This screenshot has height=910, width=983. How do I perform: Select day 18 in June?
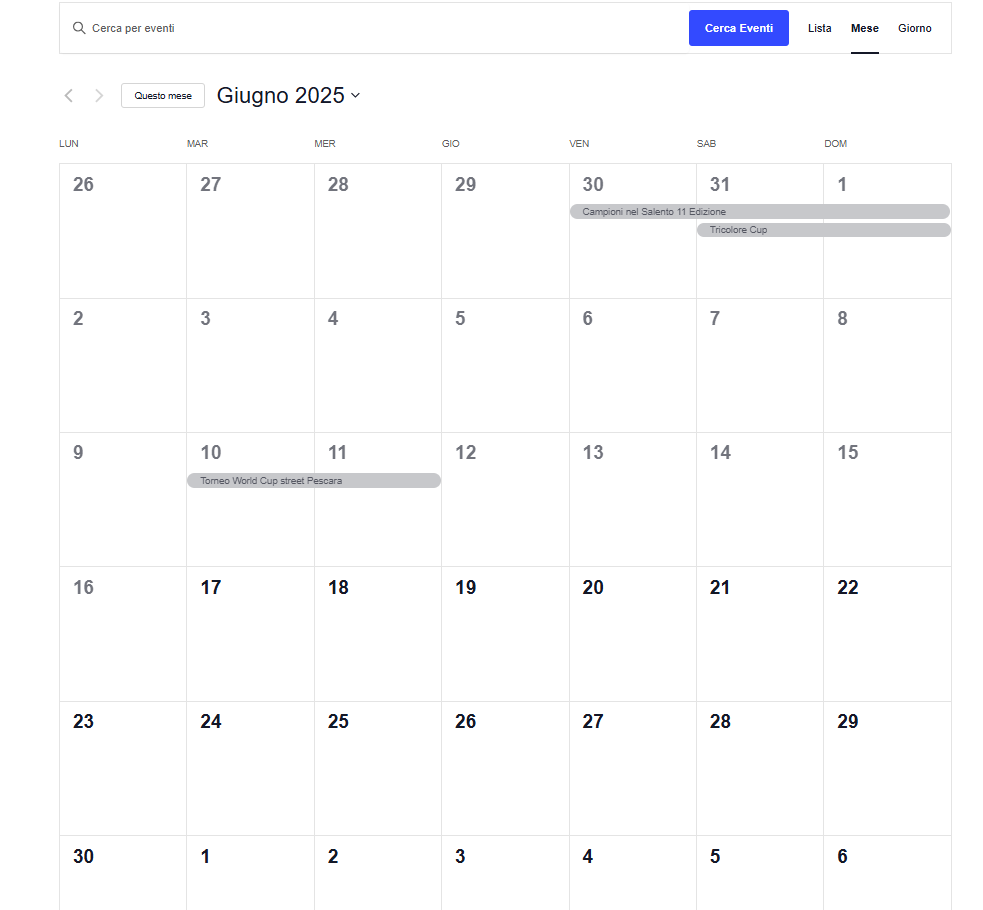(338, 587)
